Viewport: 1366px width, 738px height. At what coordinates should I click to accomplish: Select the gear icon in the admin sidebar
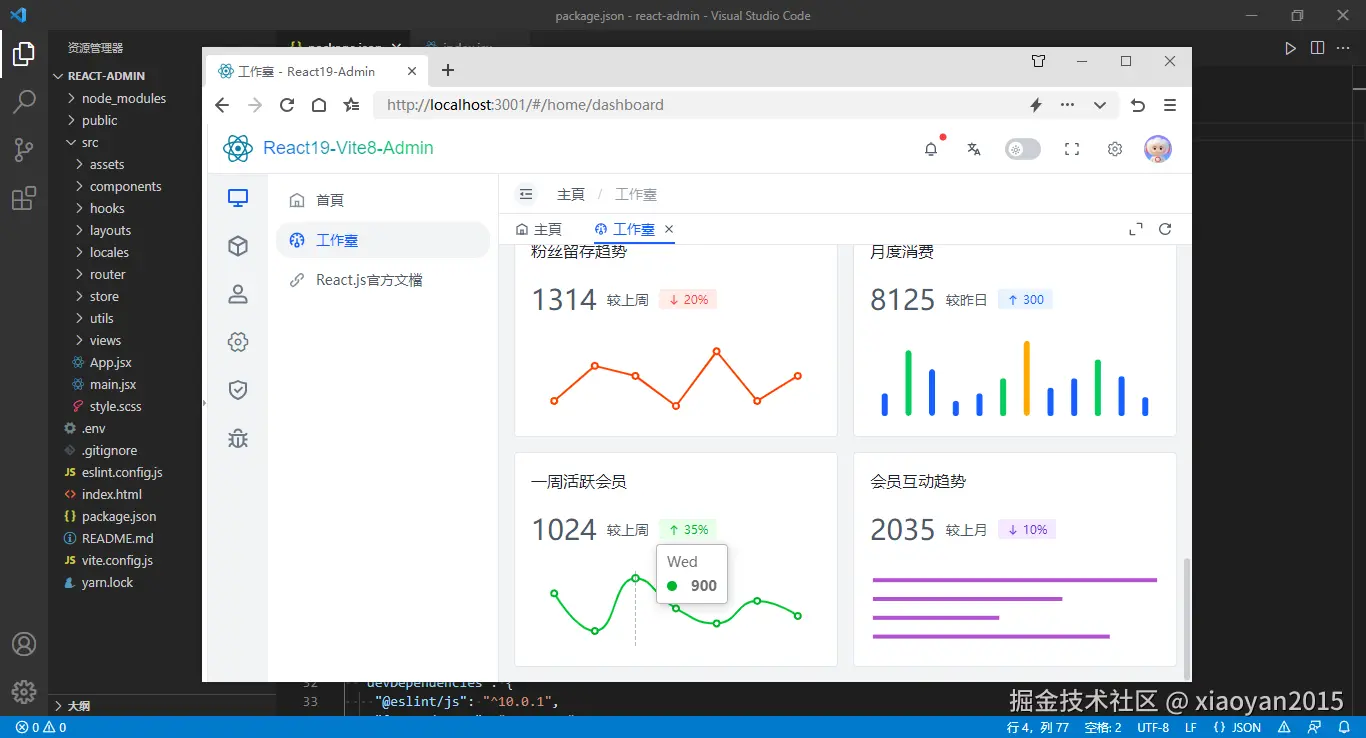[238, 342]
